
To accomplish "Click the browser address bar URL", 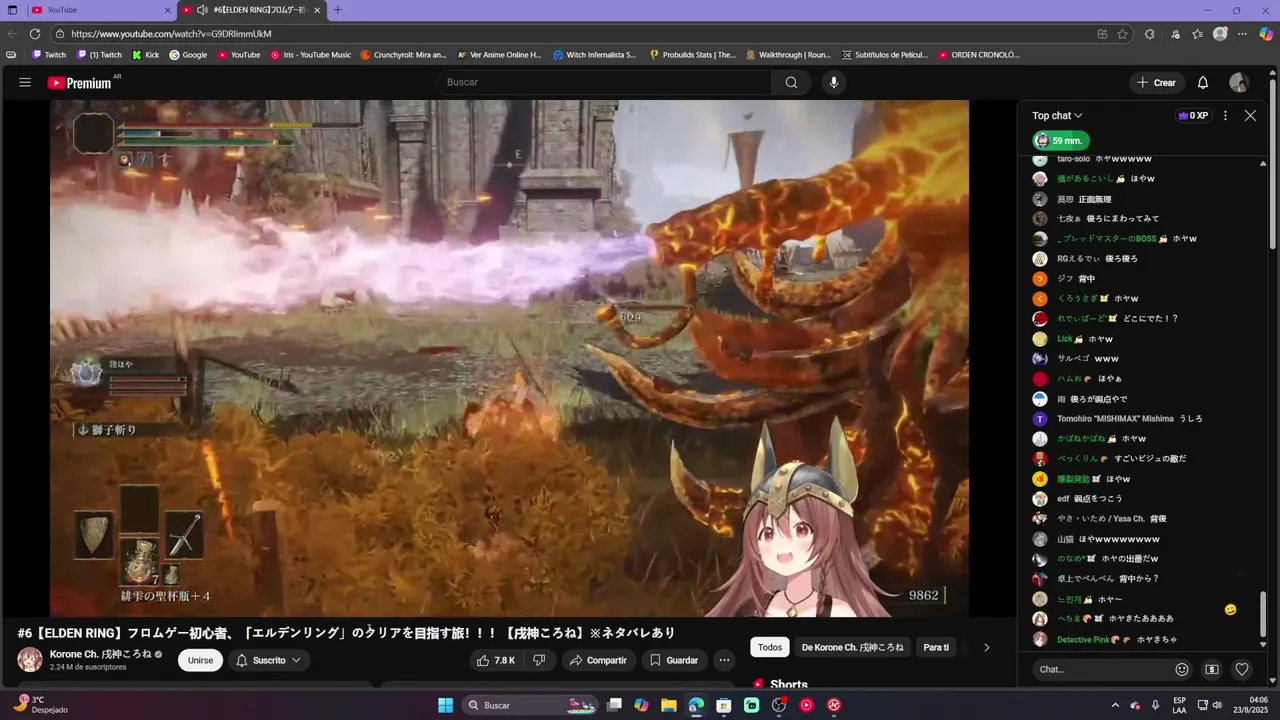I will (x=171, y=33).
